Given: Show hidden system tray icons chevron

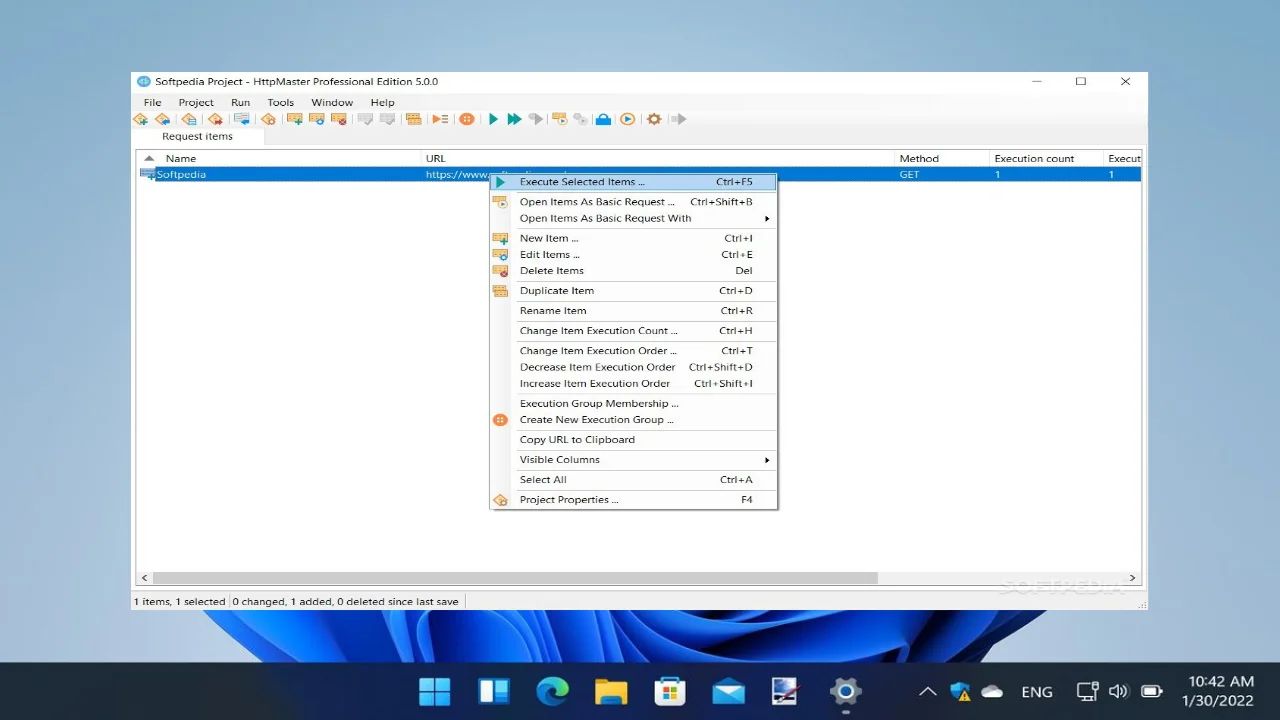Looking at the screenshot, I should [x=928, y=691].
